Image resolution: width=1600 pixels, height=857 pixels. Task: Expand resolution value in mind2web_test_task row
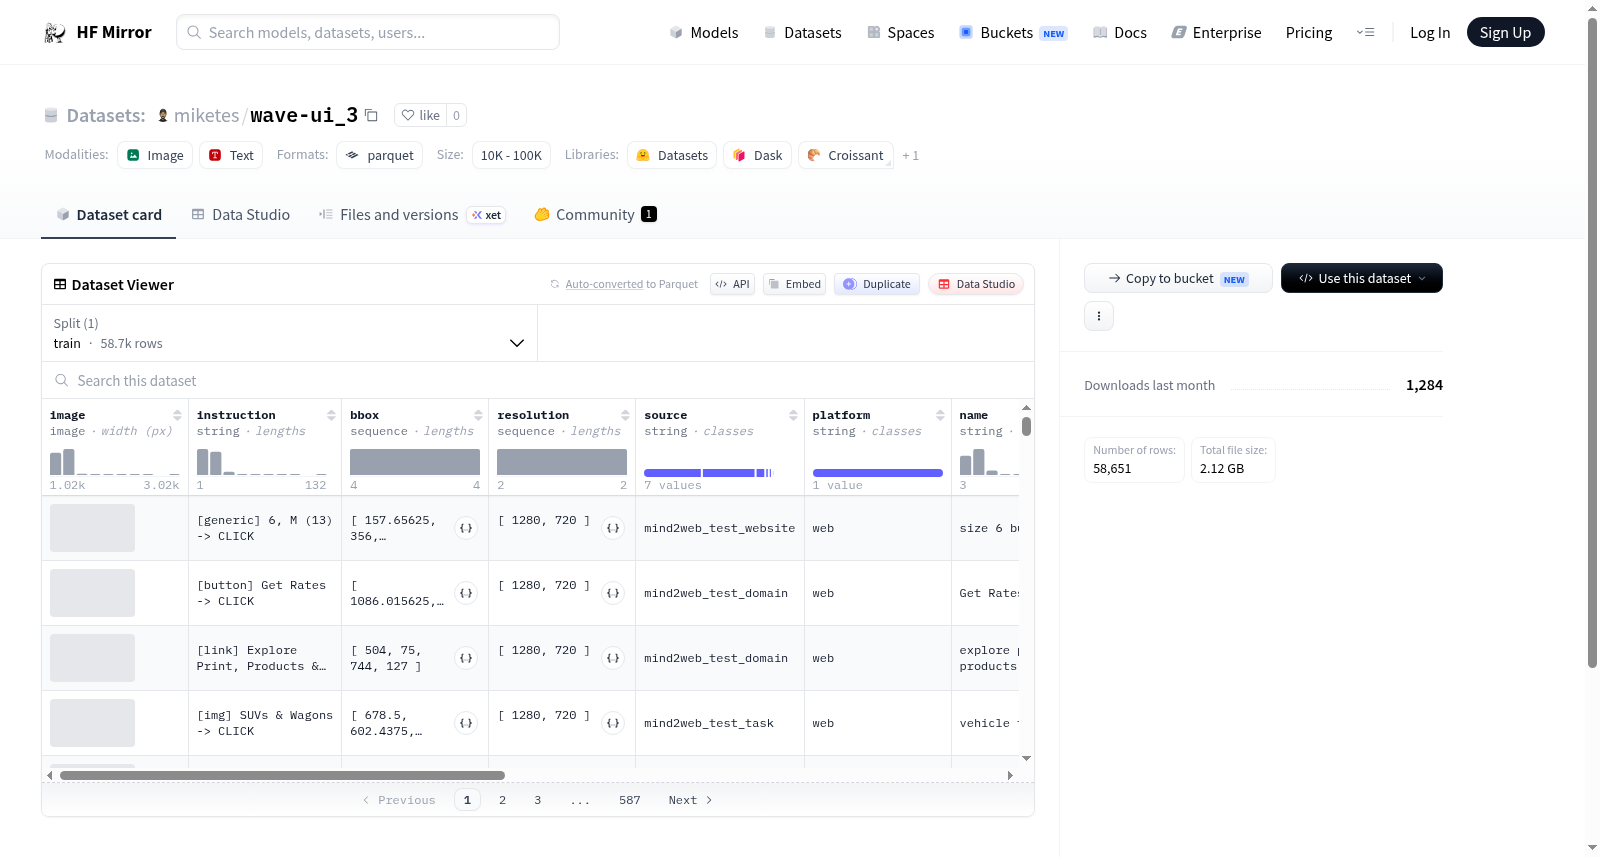click(613, 723)
